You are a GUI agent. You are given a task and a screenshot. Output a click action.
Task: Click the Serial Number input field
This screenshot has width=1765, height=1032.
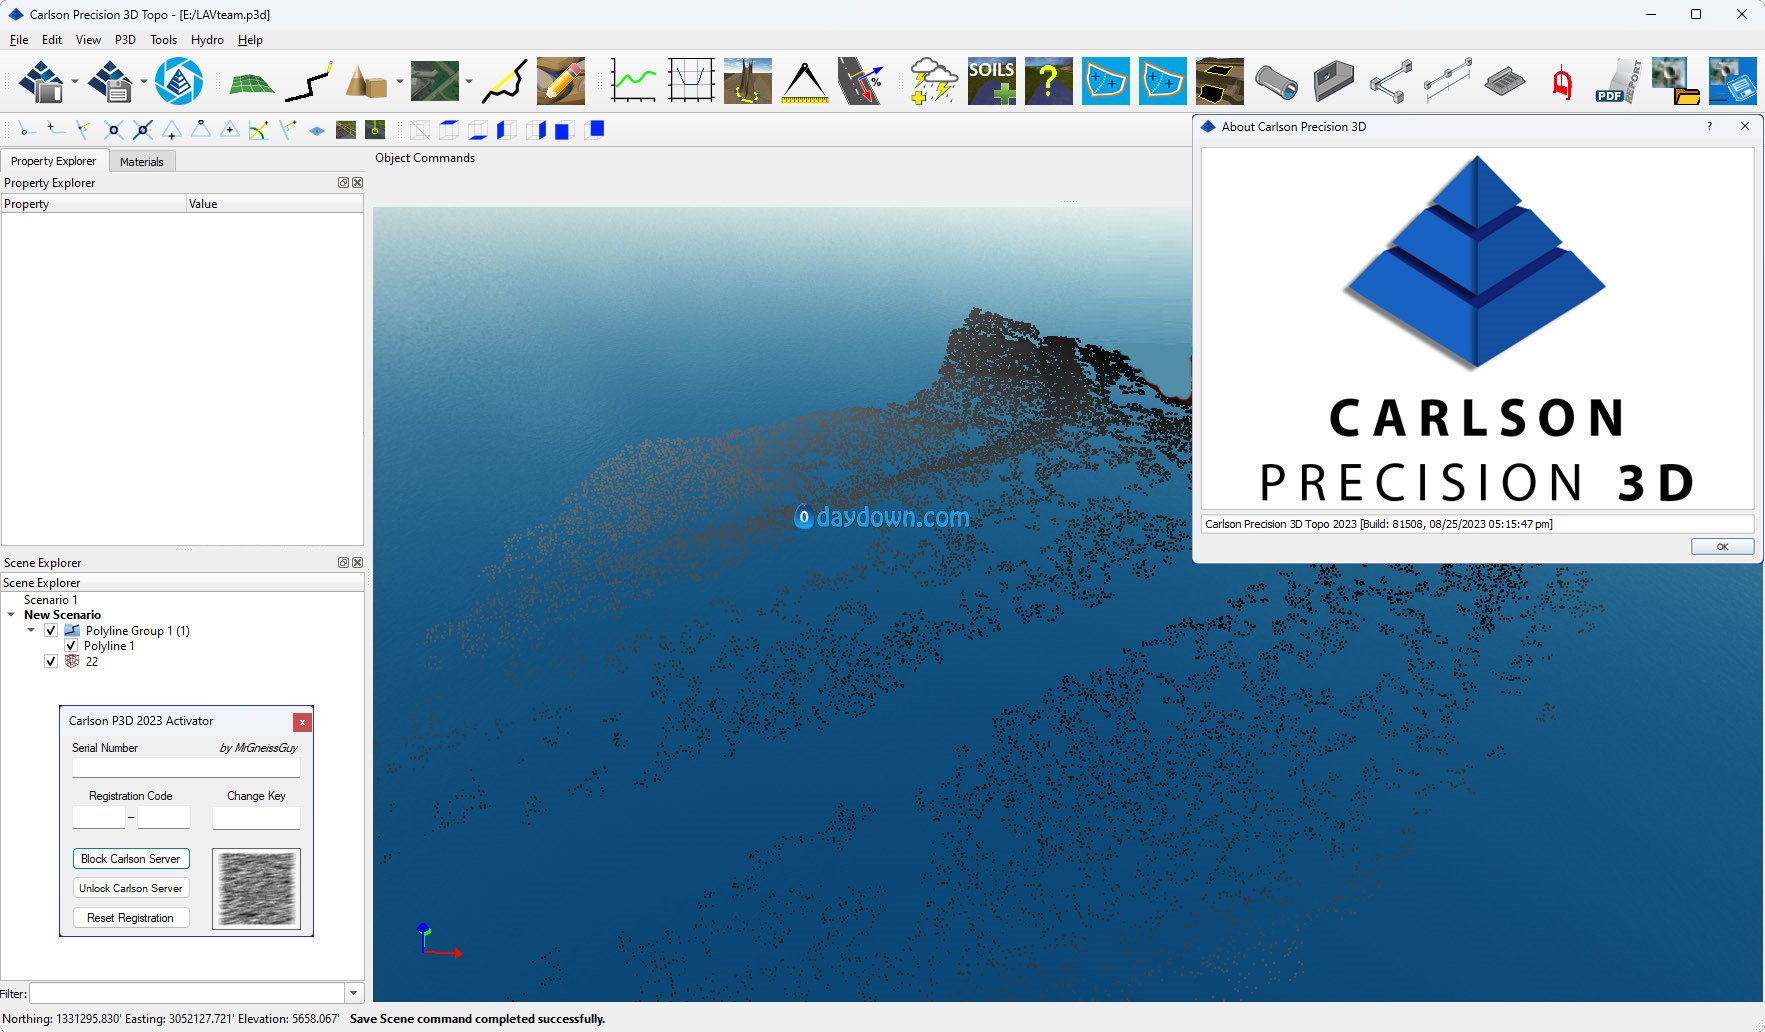point(186,767)
